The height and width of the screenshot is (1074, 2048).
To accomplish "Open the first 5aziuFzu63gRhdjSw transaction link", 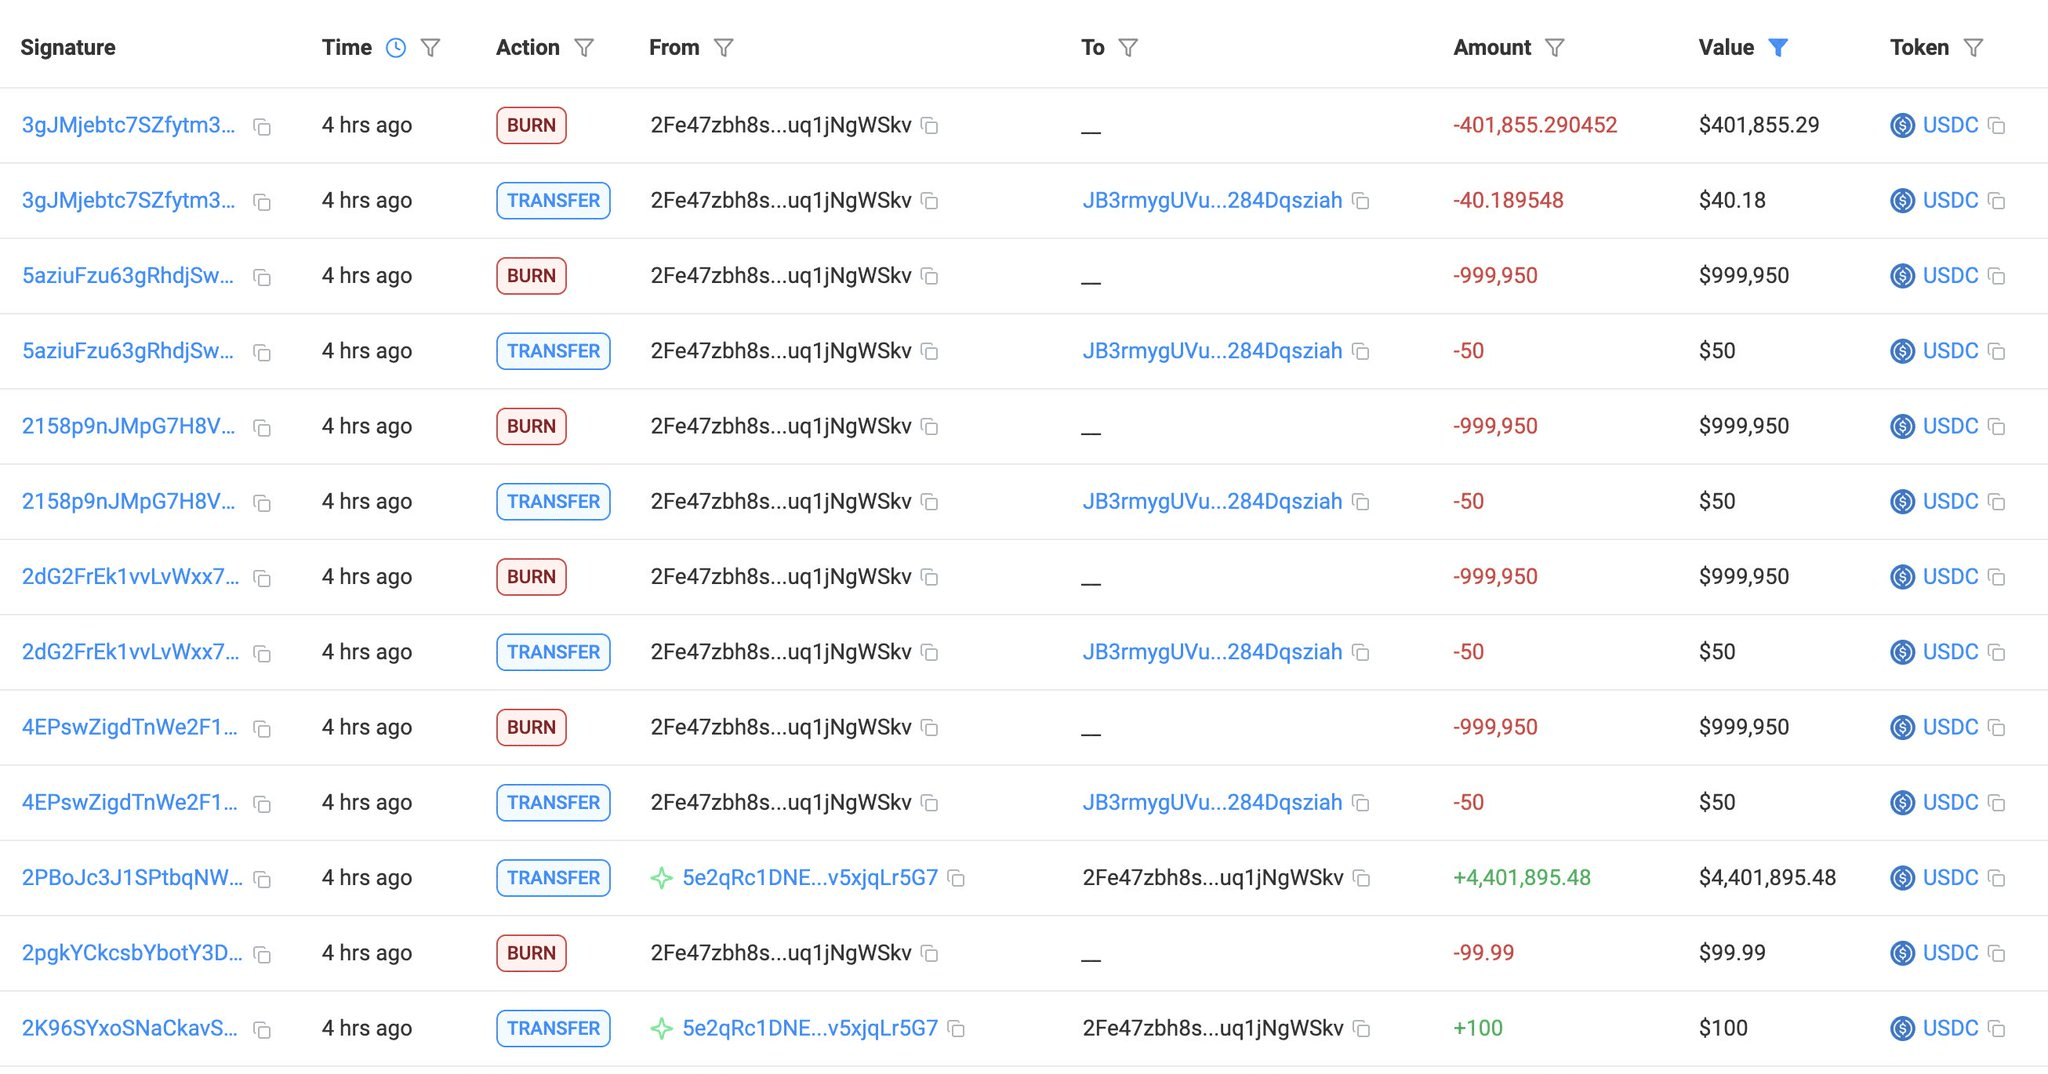I will point(128,276).
